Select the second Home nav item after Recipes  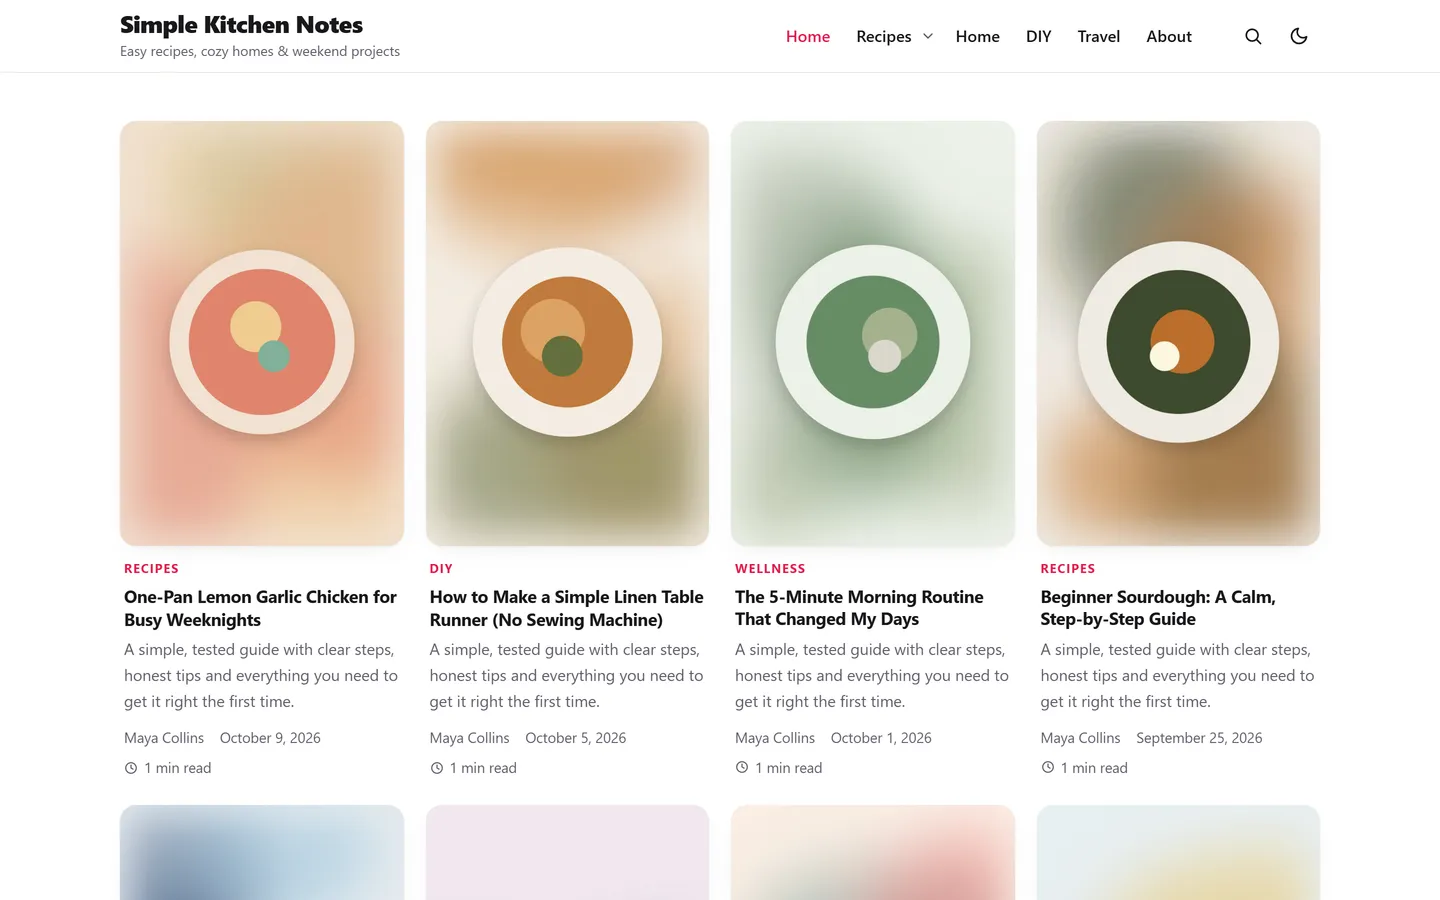[x=977, y=36]
